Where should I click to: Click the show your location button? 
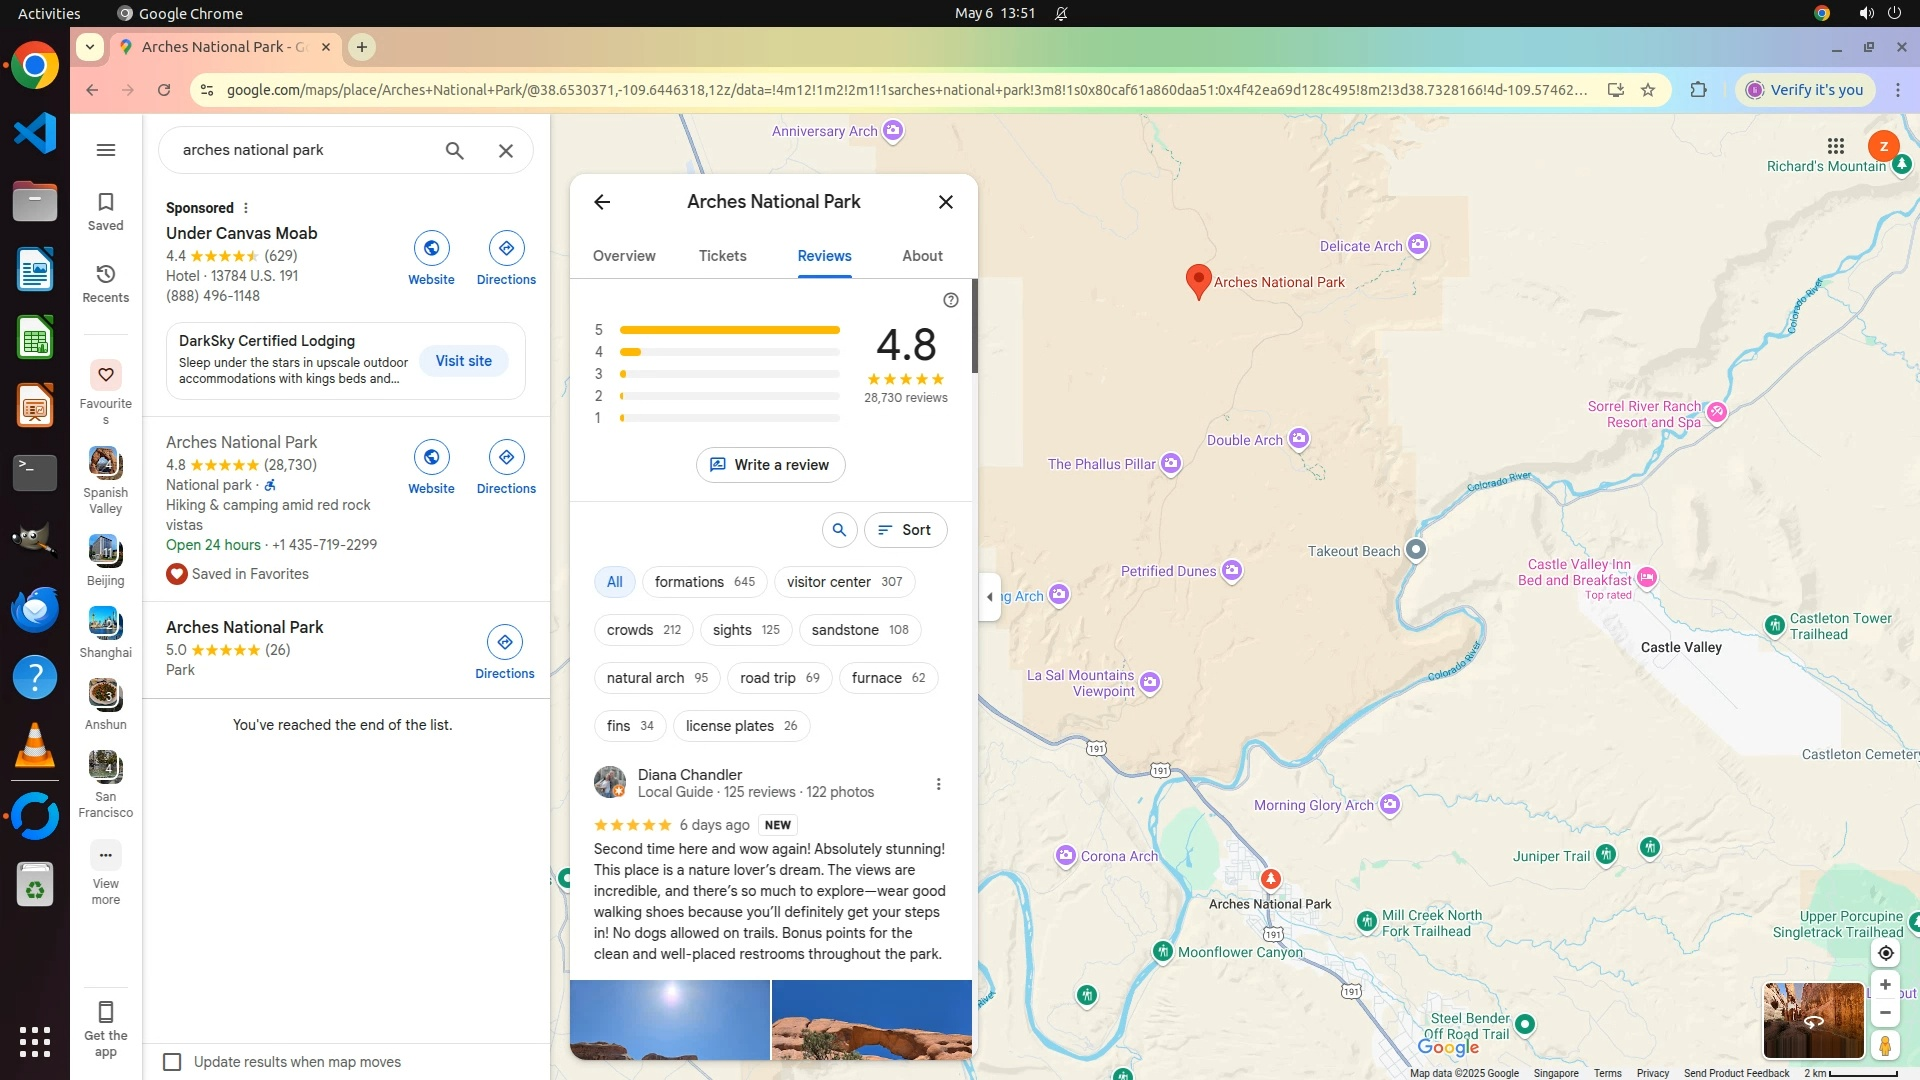coord(1885,953)
